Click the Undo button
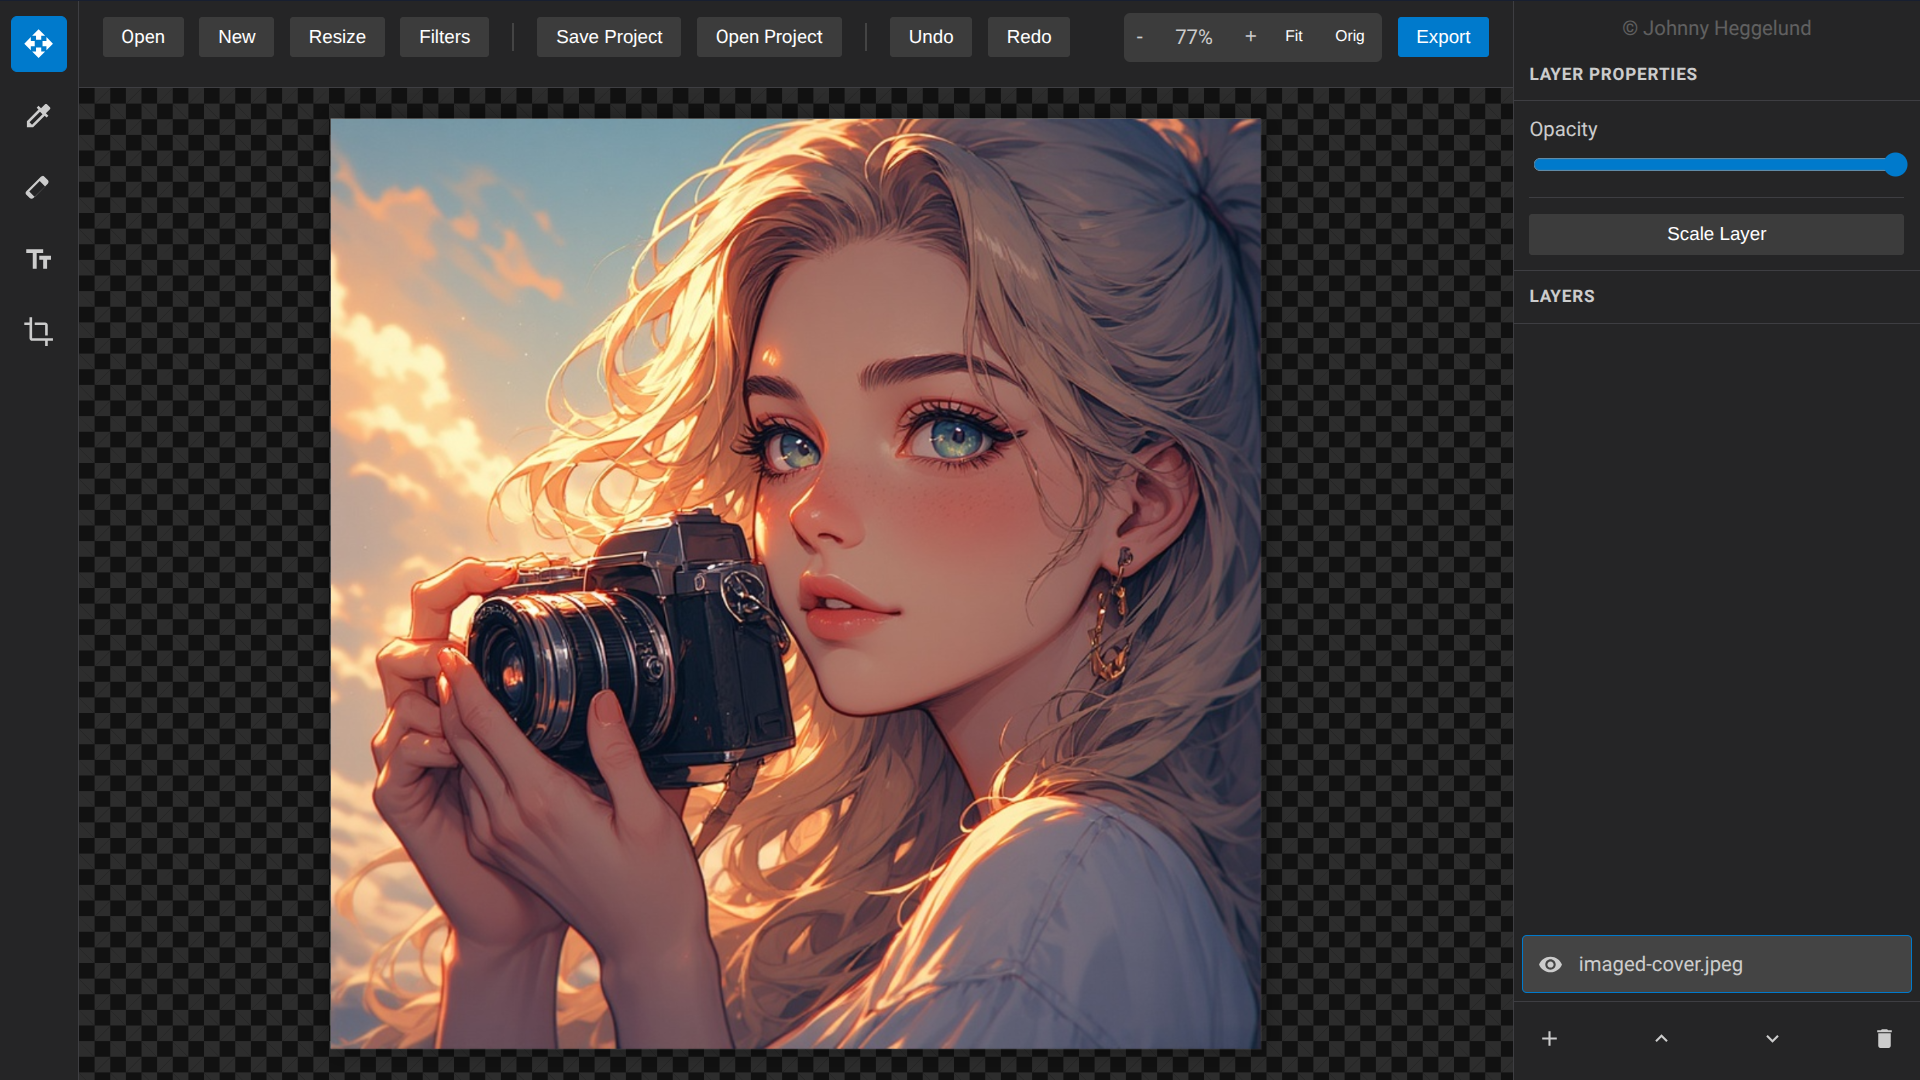Screen dimensions: 1920x1080 pyautogui.click(x=930, y=36)
